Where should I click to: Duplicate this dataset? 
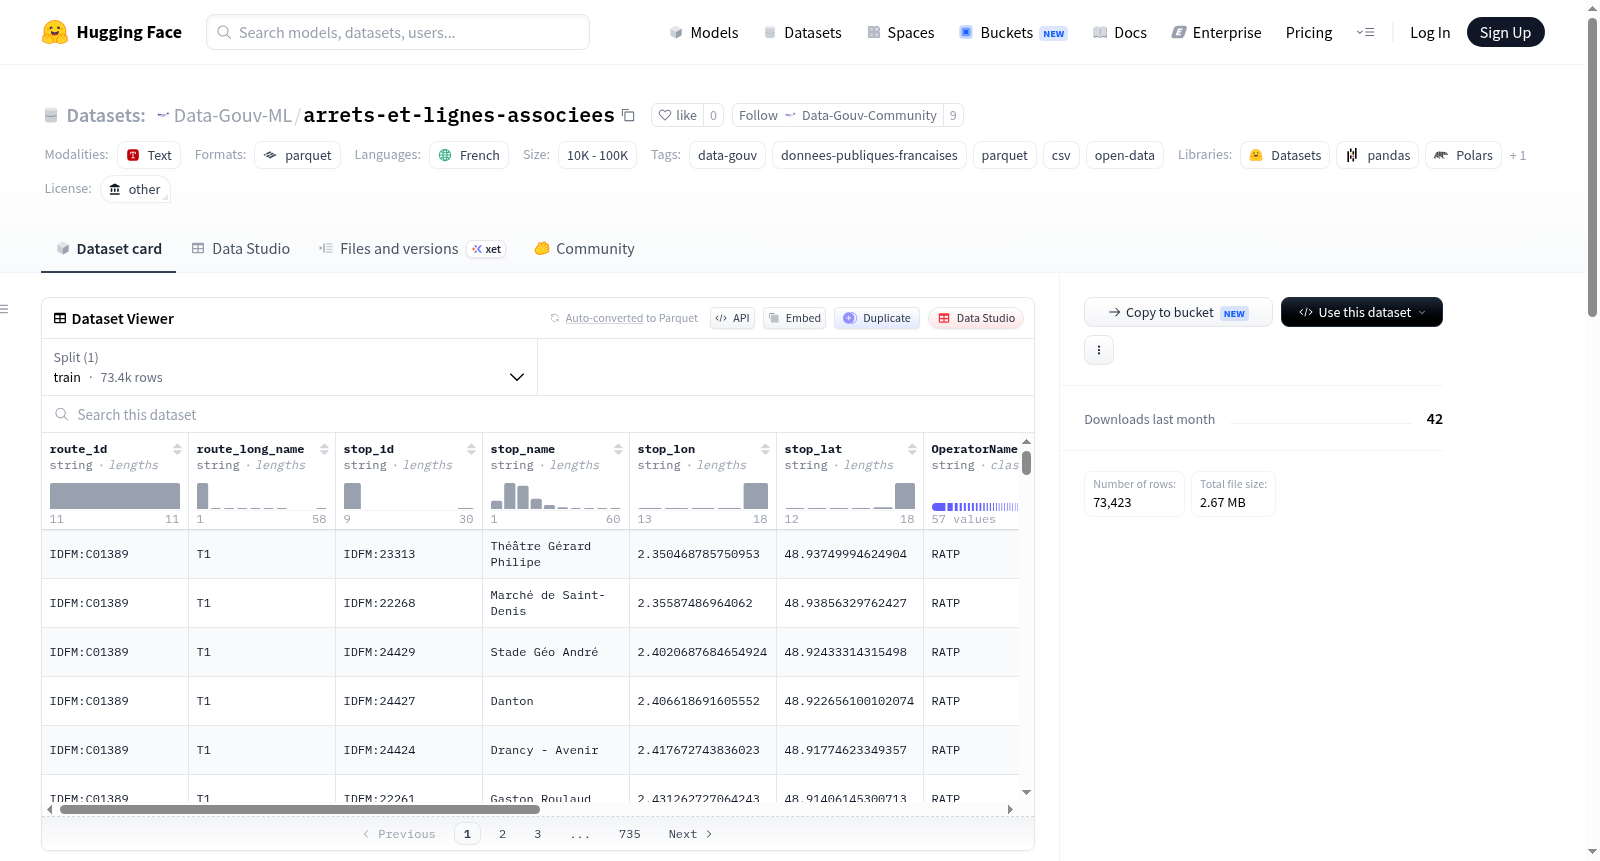877,318
